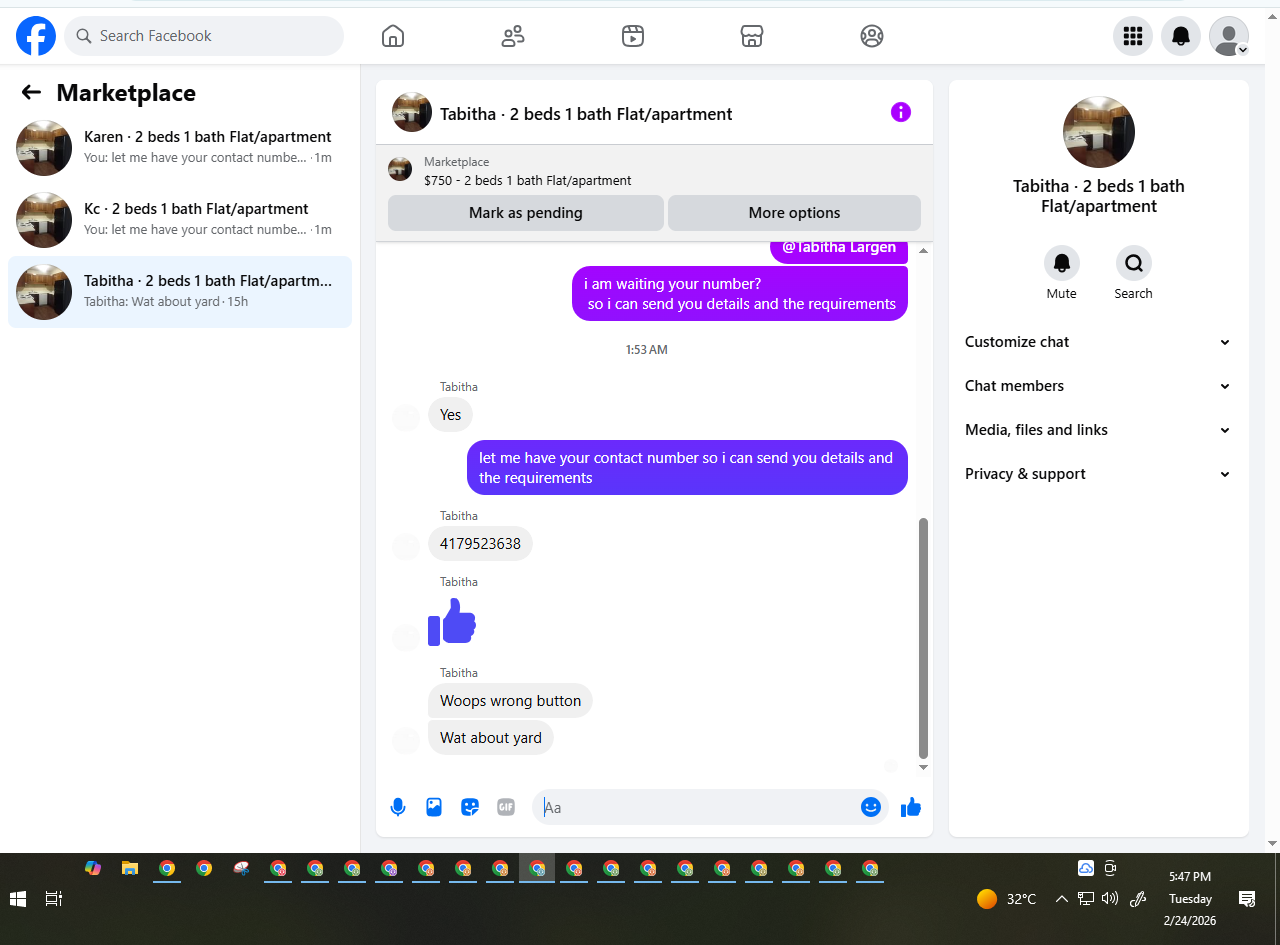Screen dimensions: 1280x945
Task: Open Windows Task View
Action: coord(54,899)
